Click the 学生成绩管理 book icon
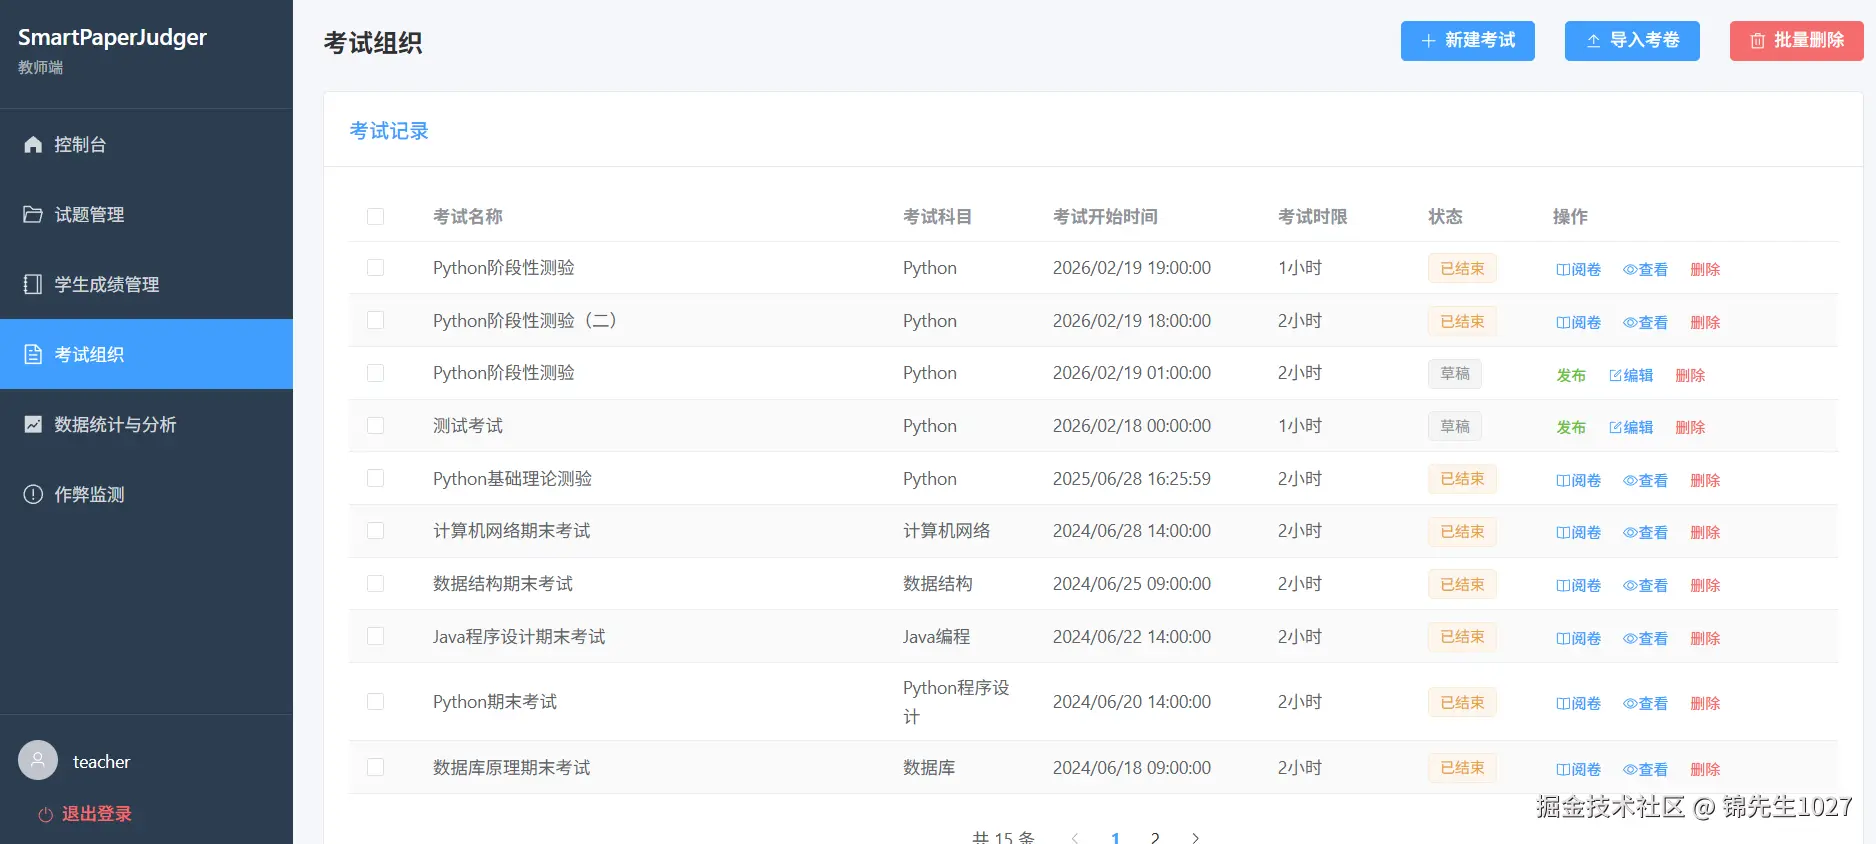The width and height of the screenshot is (1876, 844). [x=33, y=284]
